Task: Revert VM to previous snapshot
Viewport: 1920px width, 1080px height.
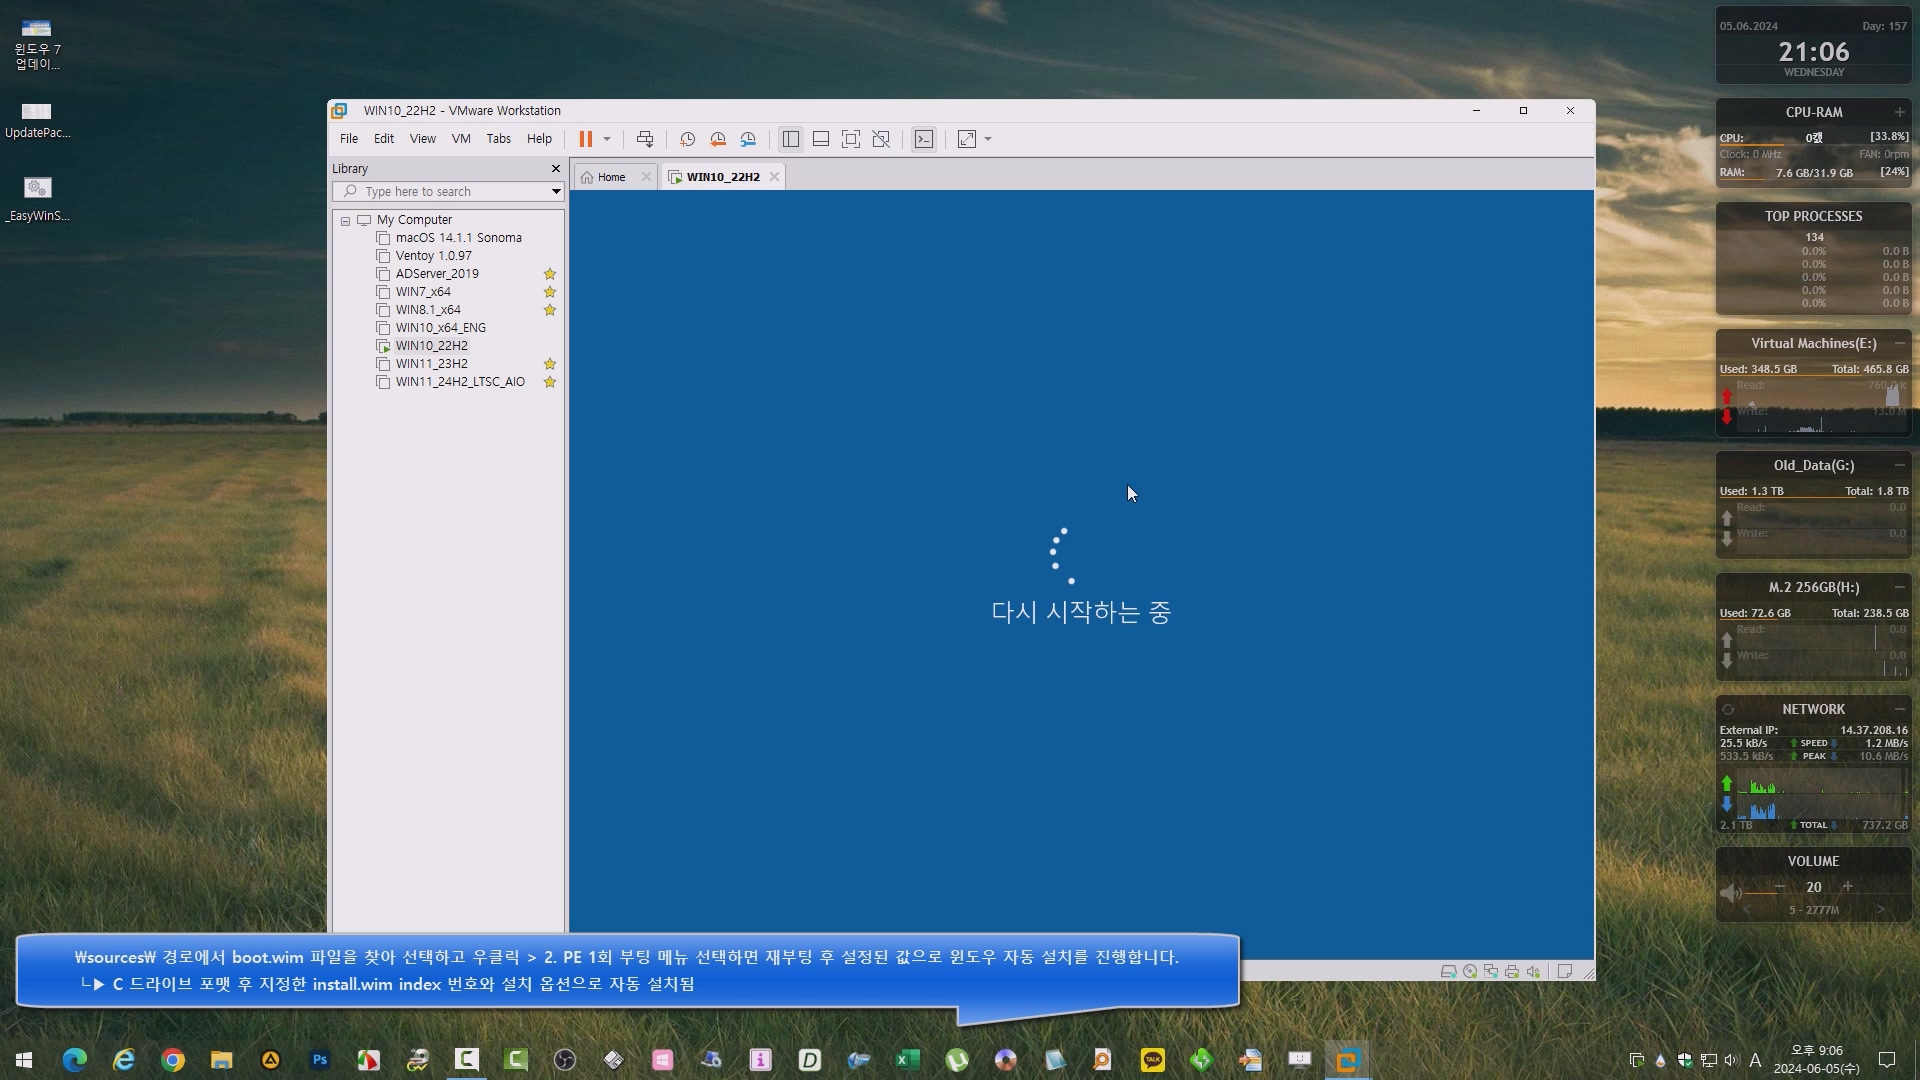Action: [718, 139]
